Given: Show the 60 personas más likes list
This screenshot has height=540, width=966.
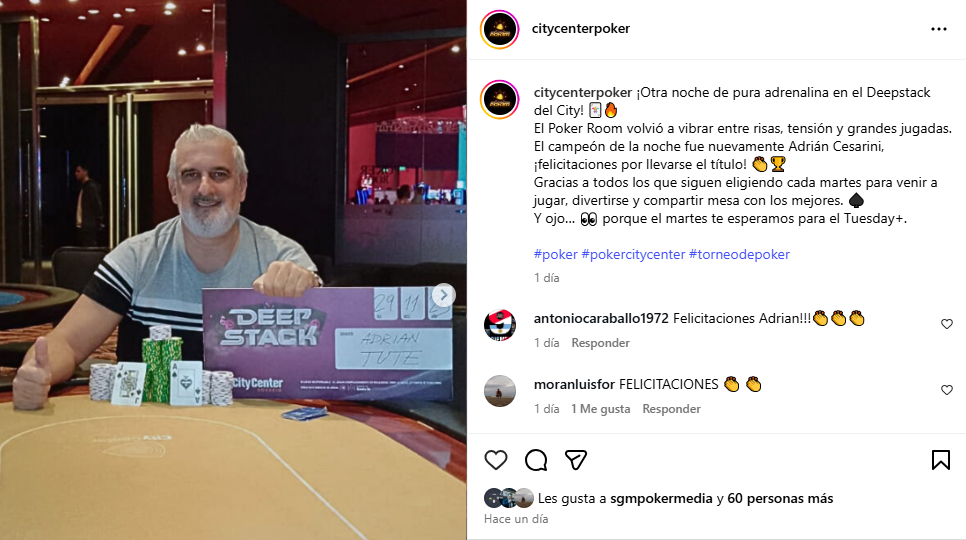Looking at the screenshot, I should (780, 499).
